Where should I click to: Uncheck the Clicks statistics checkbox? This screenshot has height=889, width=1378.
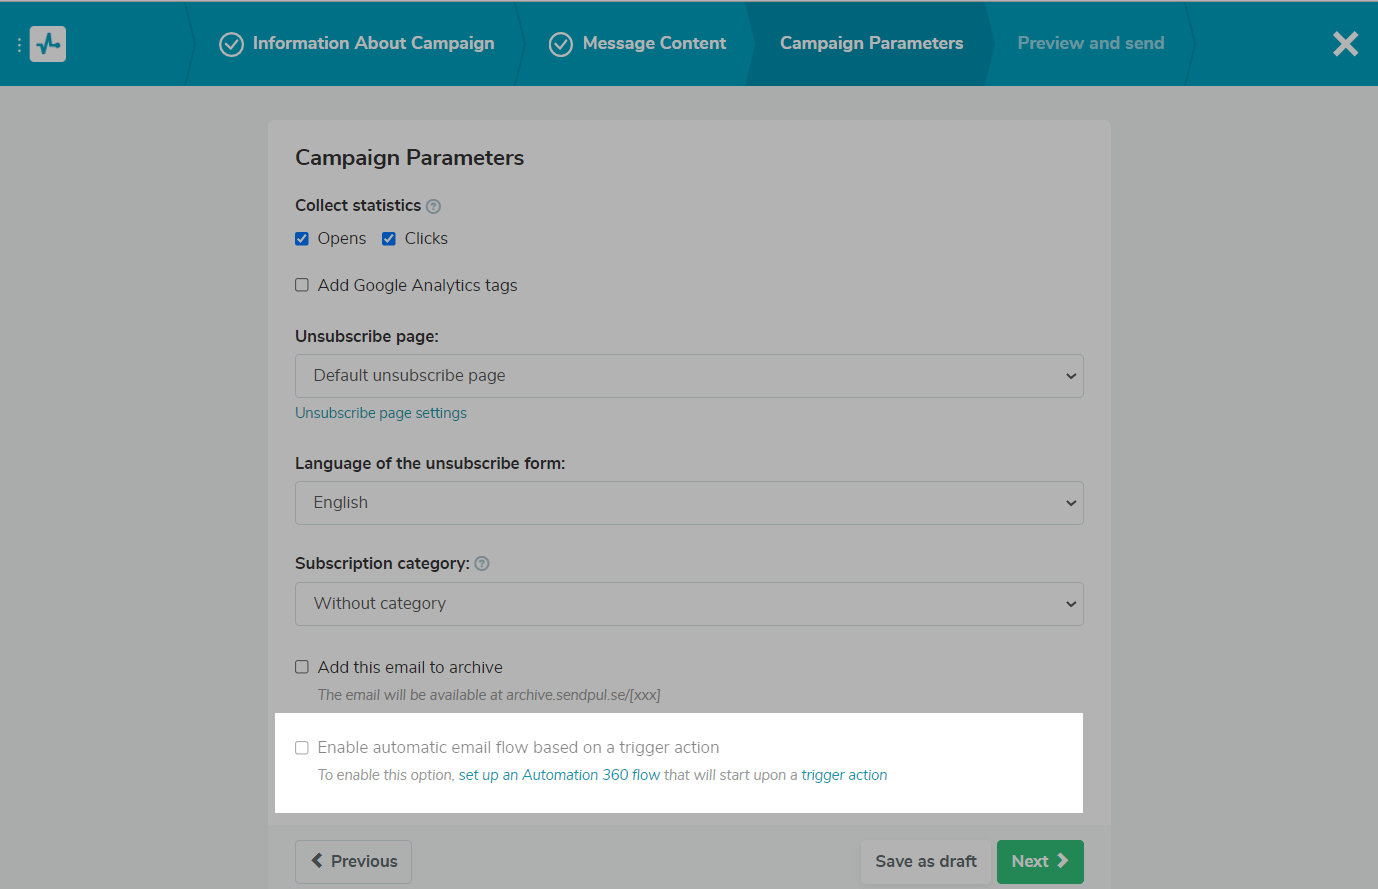[389, 239]
